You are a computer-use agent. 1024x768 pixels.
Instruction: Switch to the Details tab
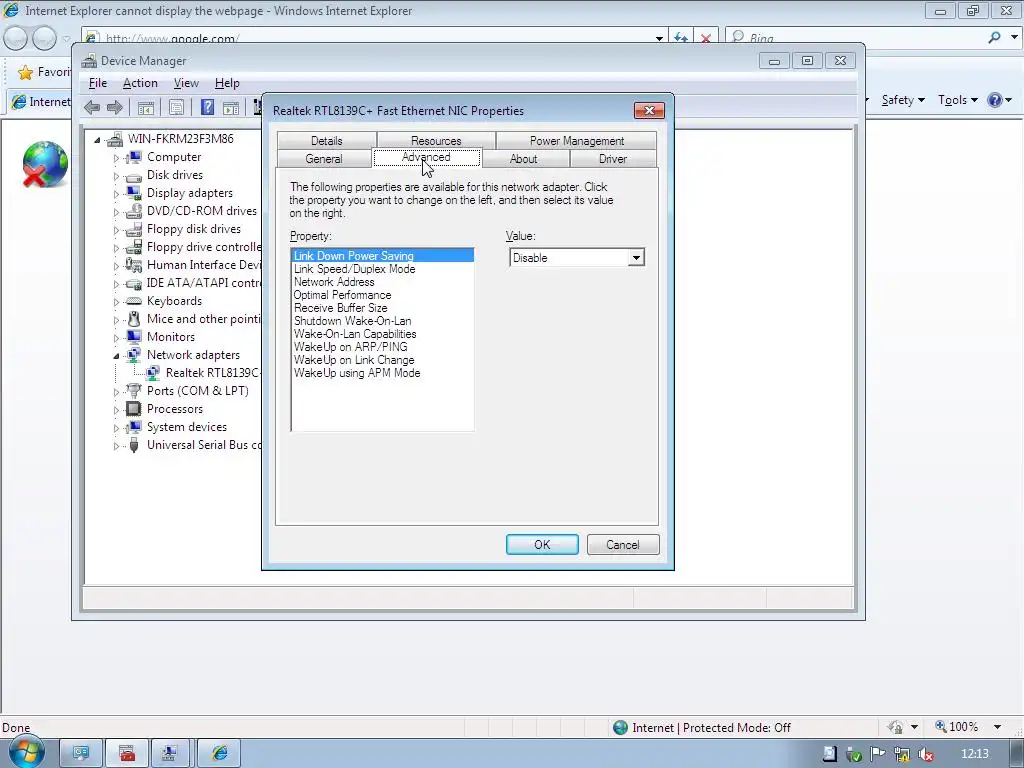[x=327, y=140]
